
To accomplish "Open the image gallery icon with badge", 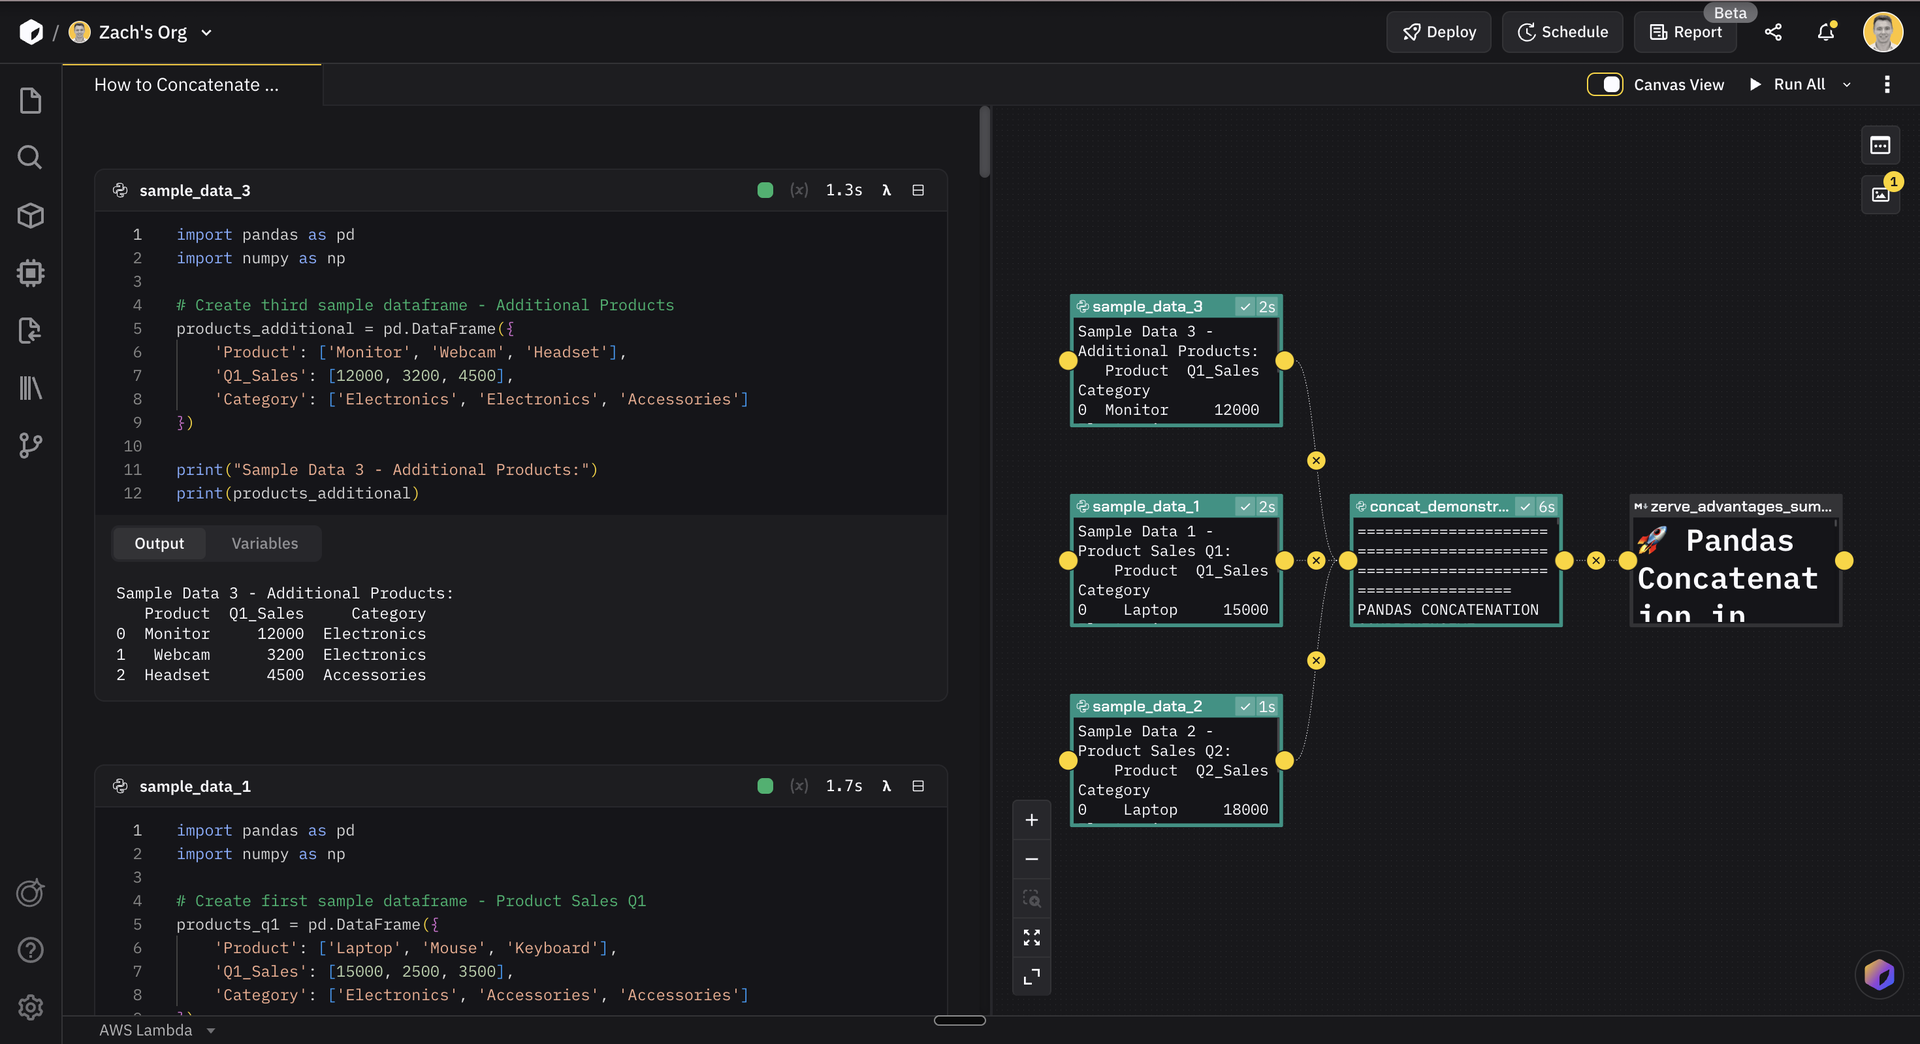I will [1880, 194].
